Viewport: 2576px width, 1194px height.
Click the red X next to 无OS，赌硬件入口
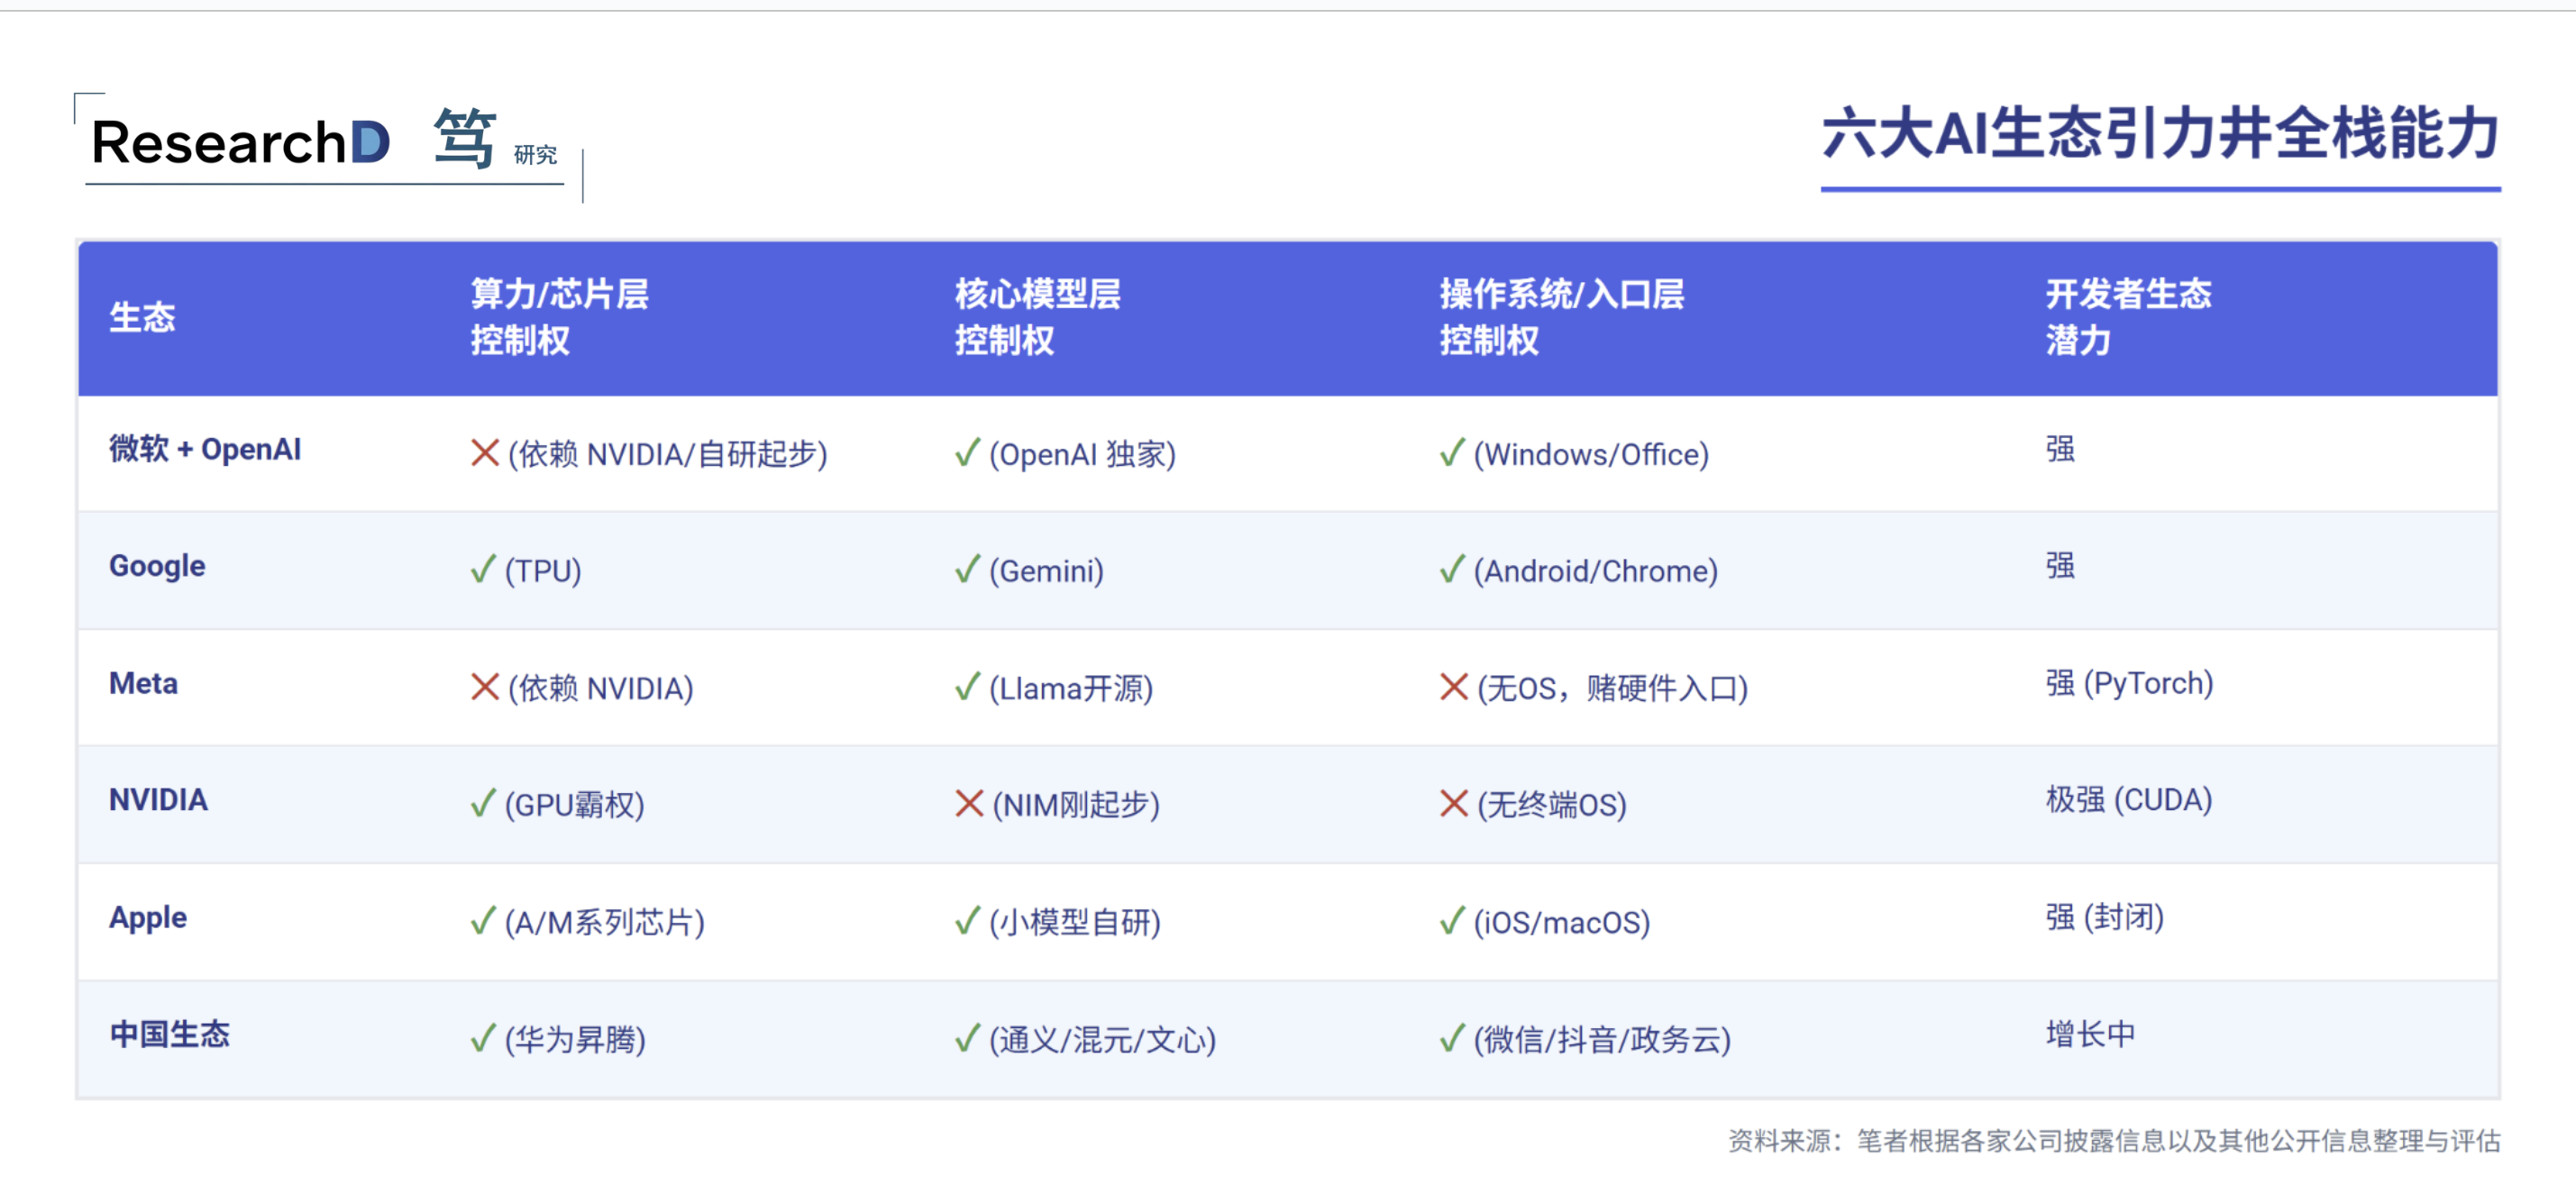(1453, 687)
